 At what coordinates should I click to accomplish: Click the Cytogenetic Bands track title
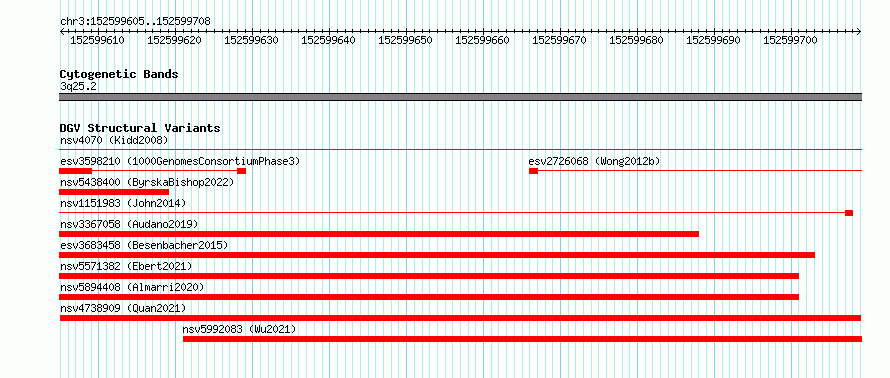(119, 74)
